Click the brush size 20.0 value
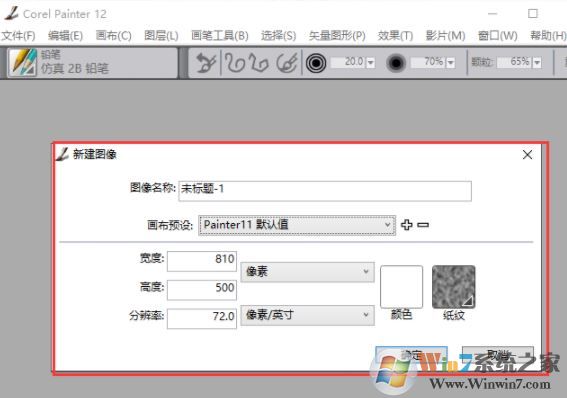Screen dimensions: 567x398 coord(349,62)
